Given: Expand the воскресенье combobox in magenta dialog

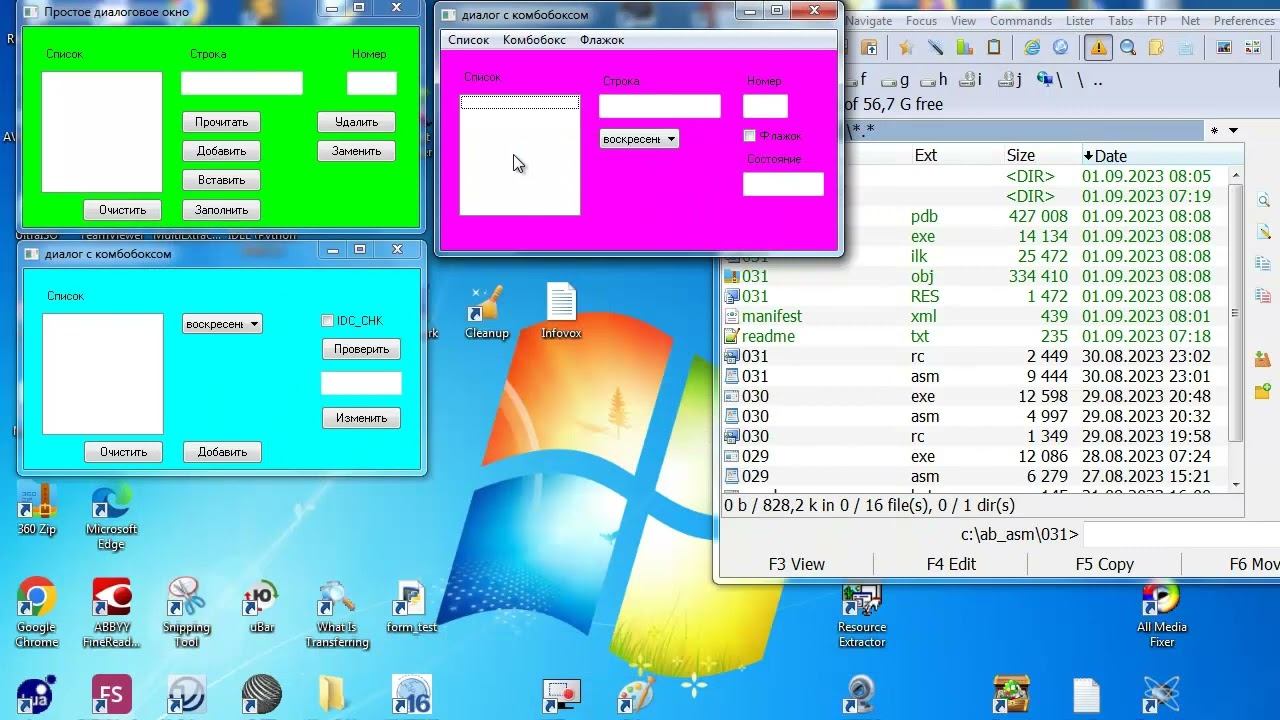Looking at the screenshot, I should click(671, 139).
